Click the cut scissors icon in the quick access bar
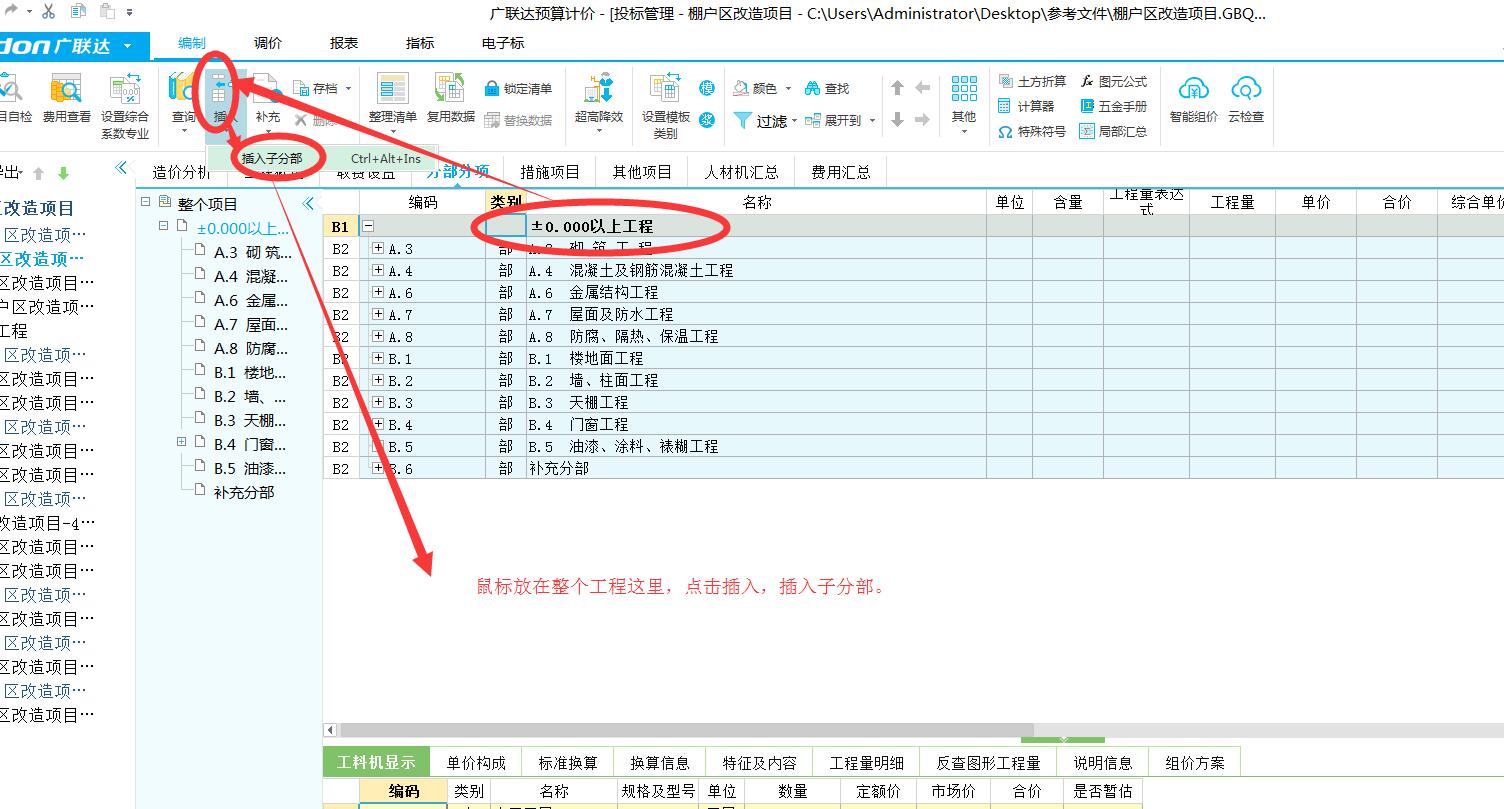 pos(48,12)
